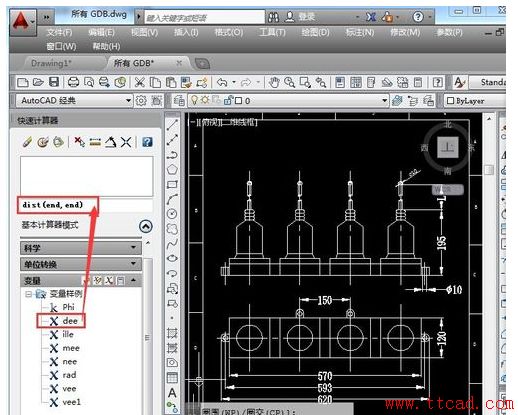Select the Multiline Text A tool

coord(172,393)
